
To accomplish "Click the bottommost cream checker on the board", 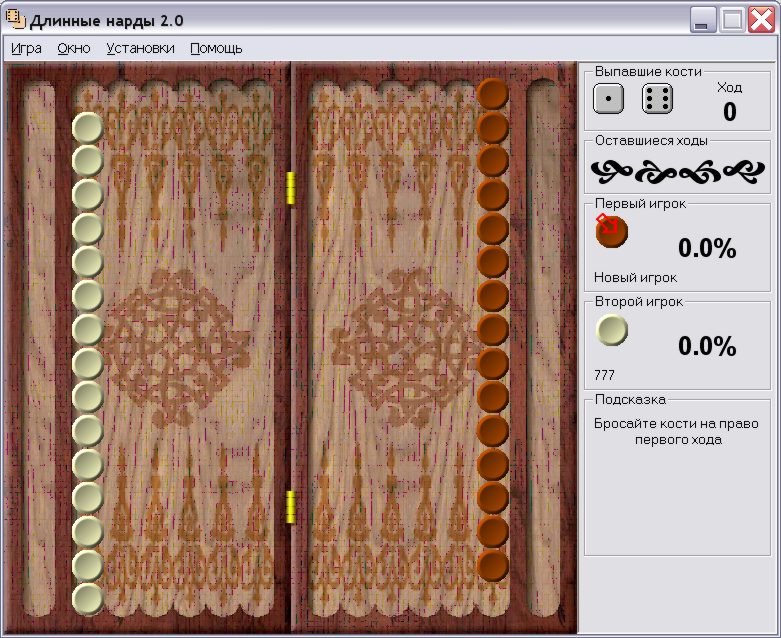I will click(x=88, y=599).
